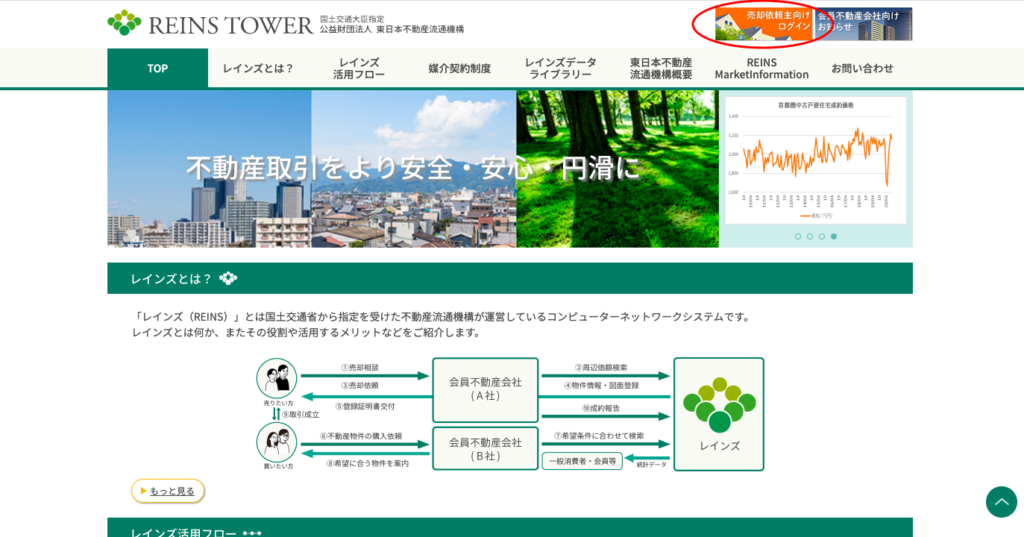The image size is (1024, 537).
Task: Open 会員不動産会社向けお知らせ banner
Action: pos(864,23)
